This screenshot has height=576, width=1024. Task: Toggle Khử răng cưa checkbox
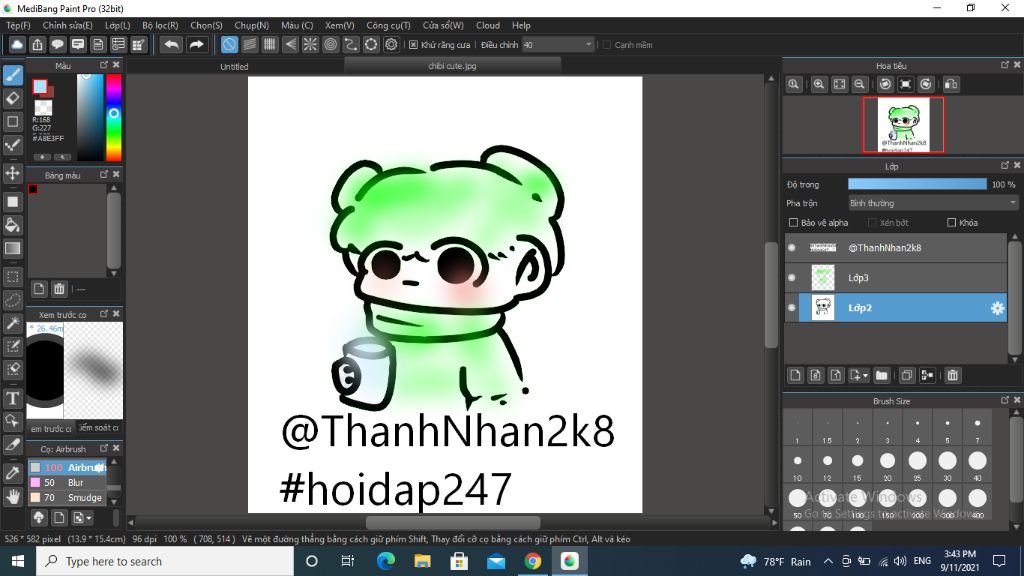(413, 44)
